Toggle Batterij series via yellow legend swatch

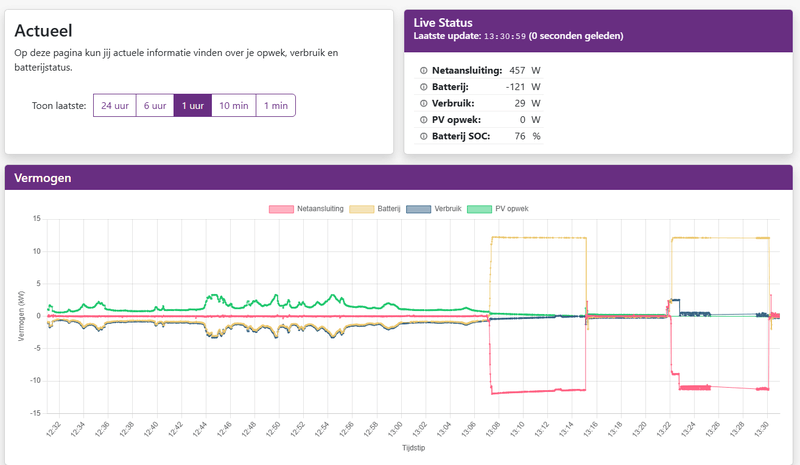click(x=362, y=209)
